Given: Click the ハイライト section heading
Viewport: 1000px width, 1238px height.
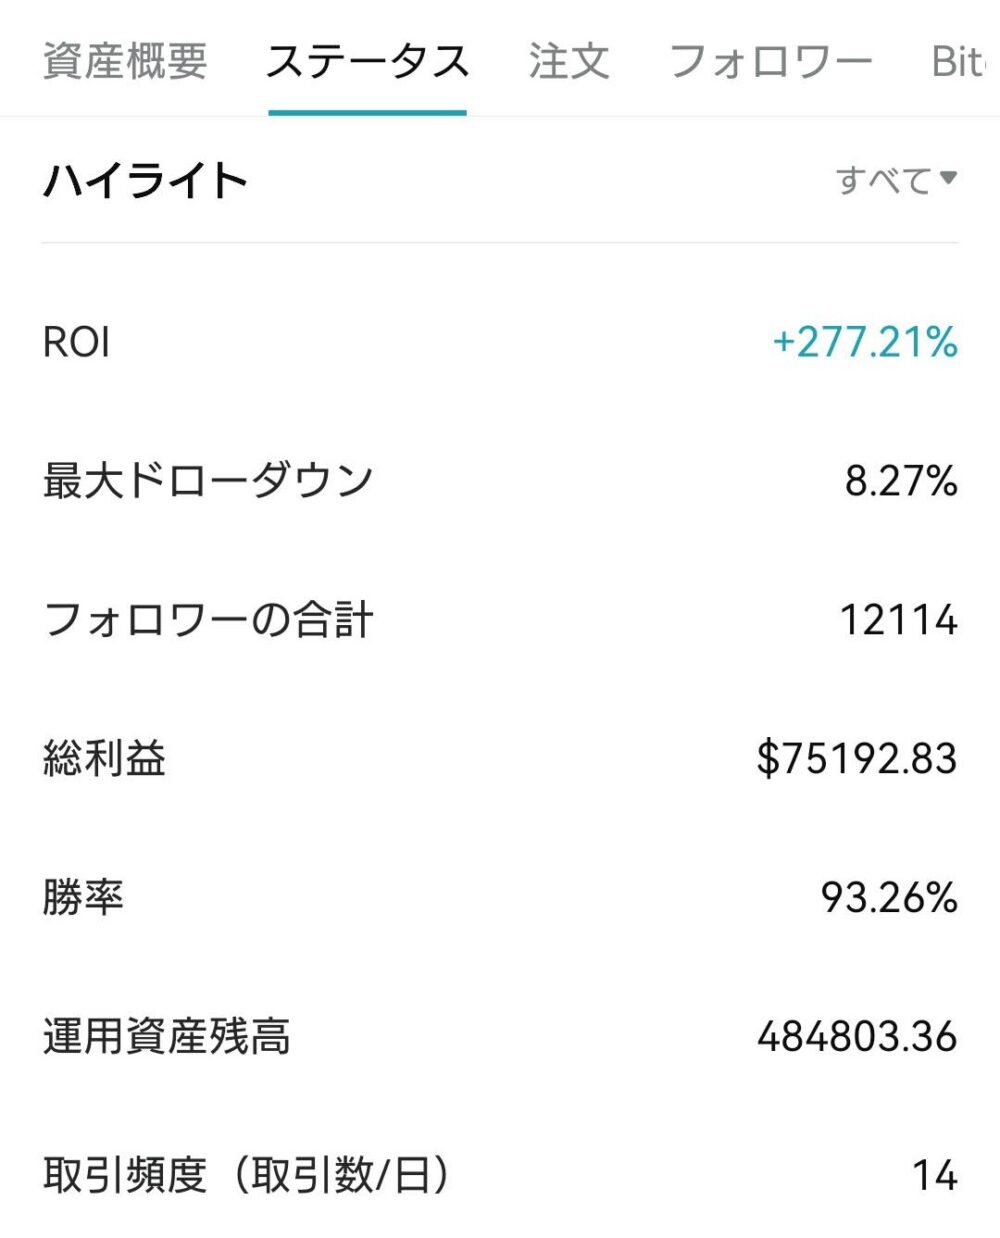Looking at the screenshot, I should 145,181.
